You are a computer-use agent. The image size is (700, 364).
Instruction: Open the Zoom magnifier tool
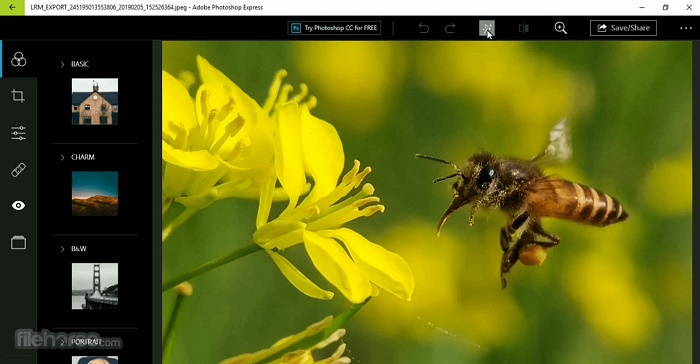point(561,28)
